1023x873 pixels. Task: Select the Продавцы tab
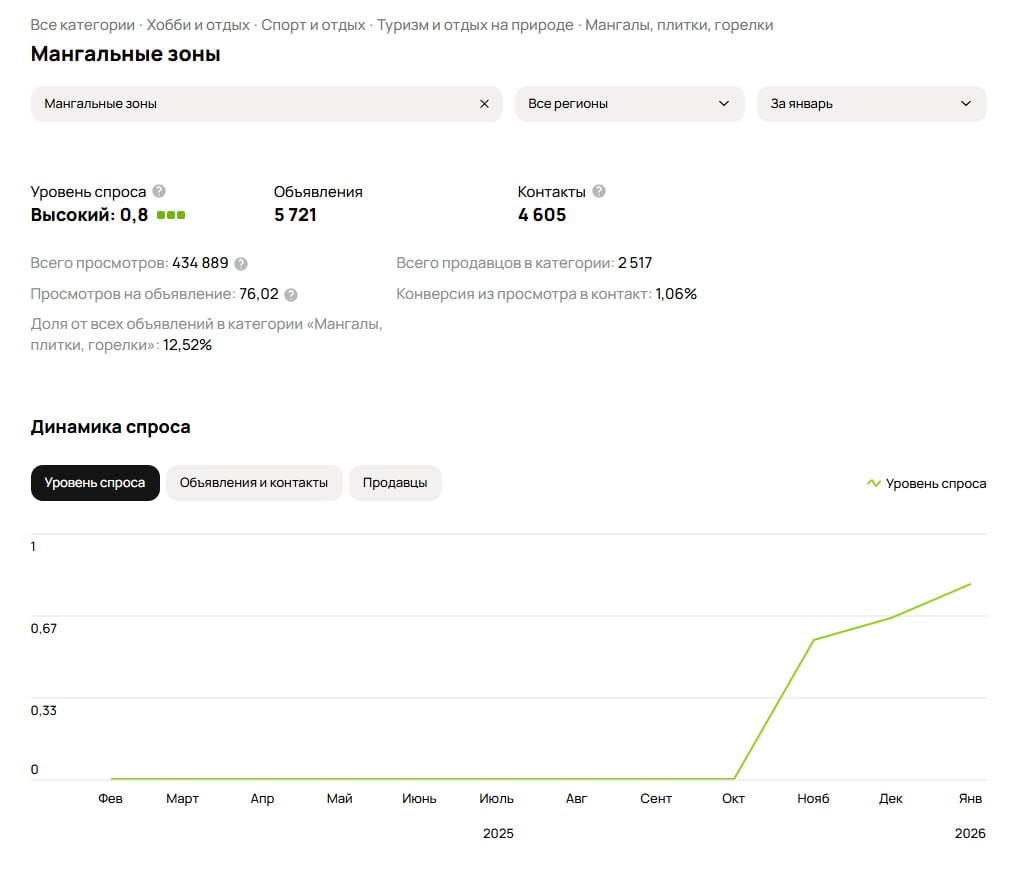point(395,483)
